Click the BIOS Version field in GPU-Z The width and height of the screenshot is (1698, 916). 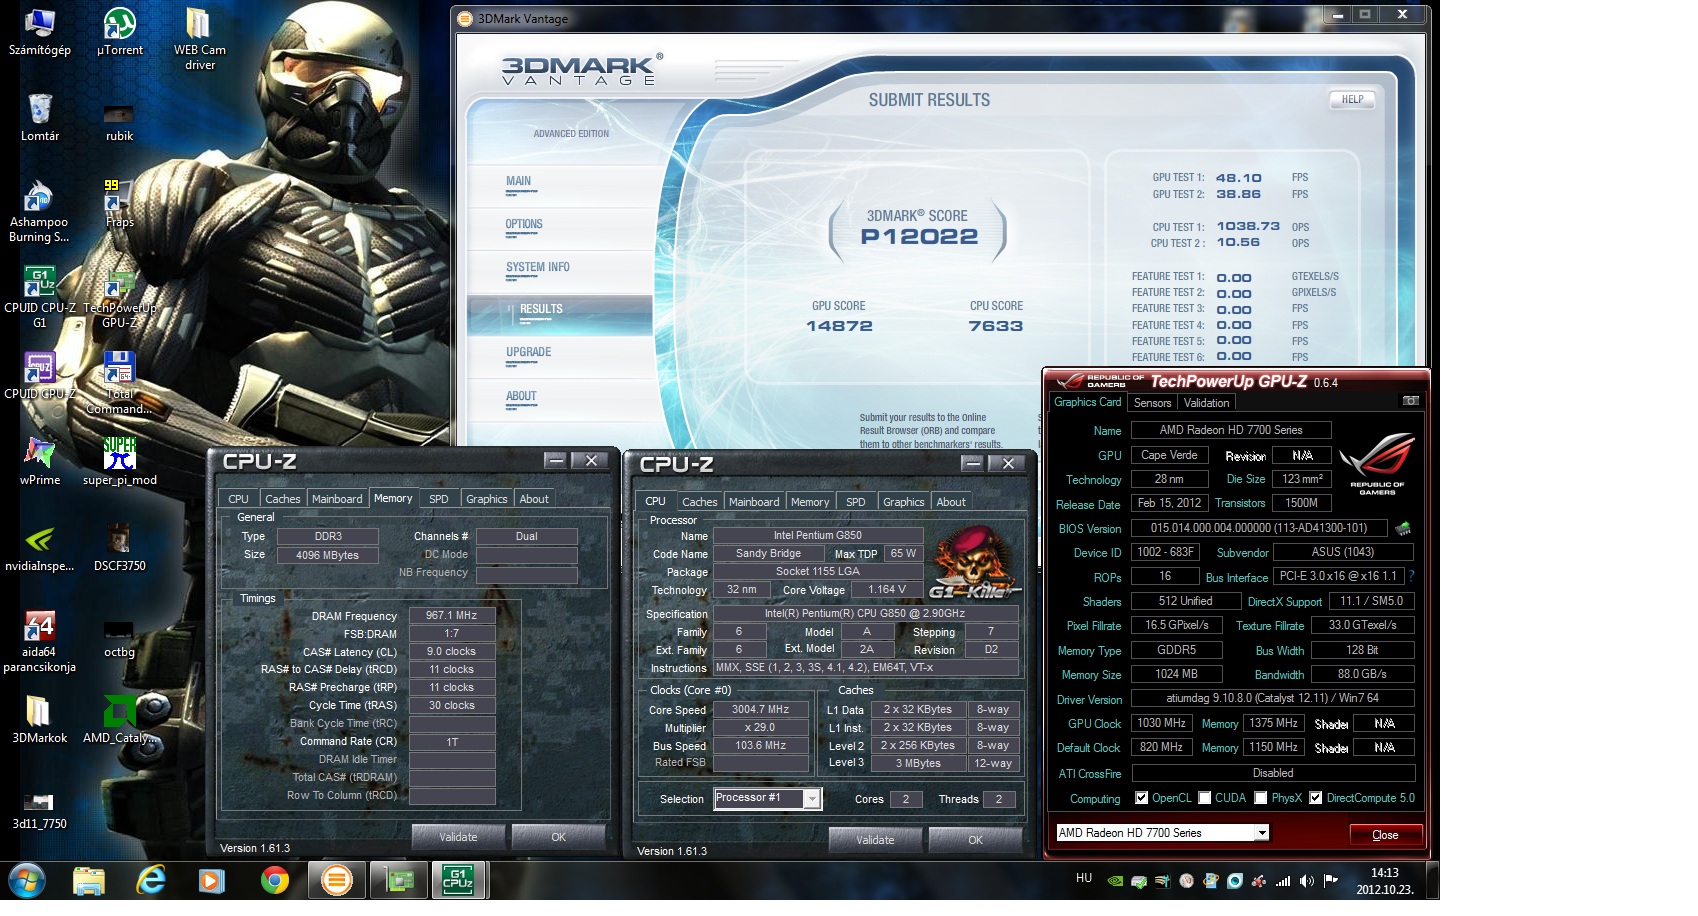(x=1259, y=528)
